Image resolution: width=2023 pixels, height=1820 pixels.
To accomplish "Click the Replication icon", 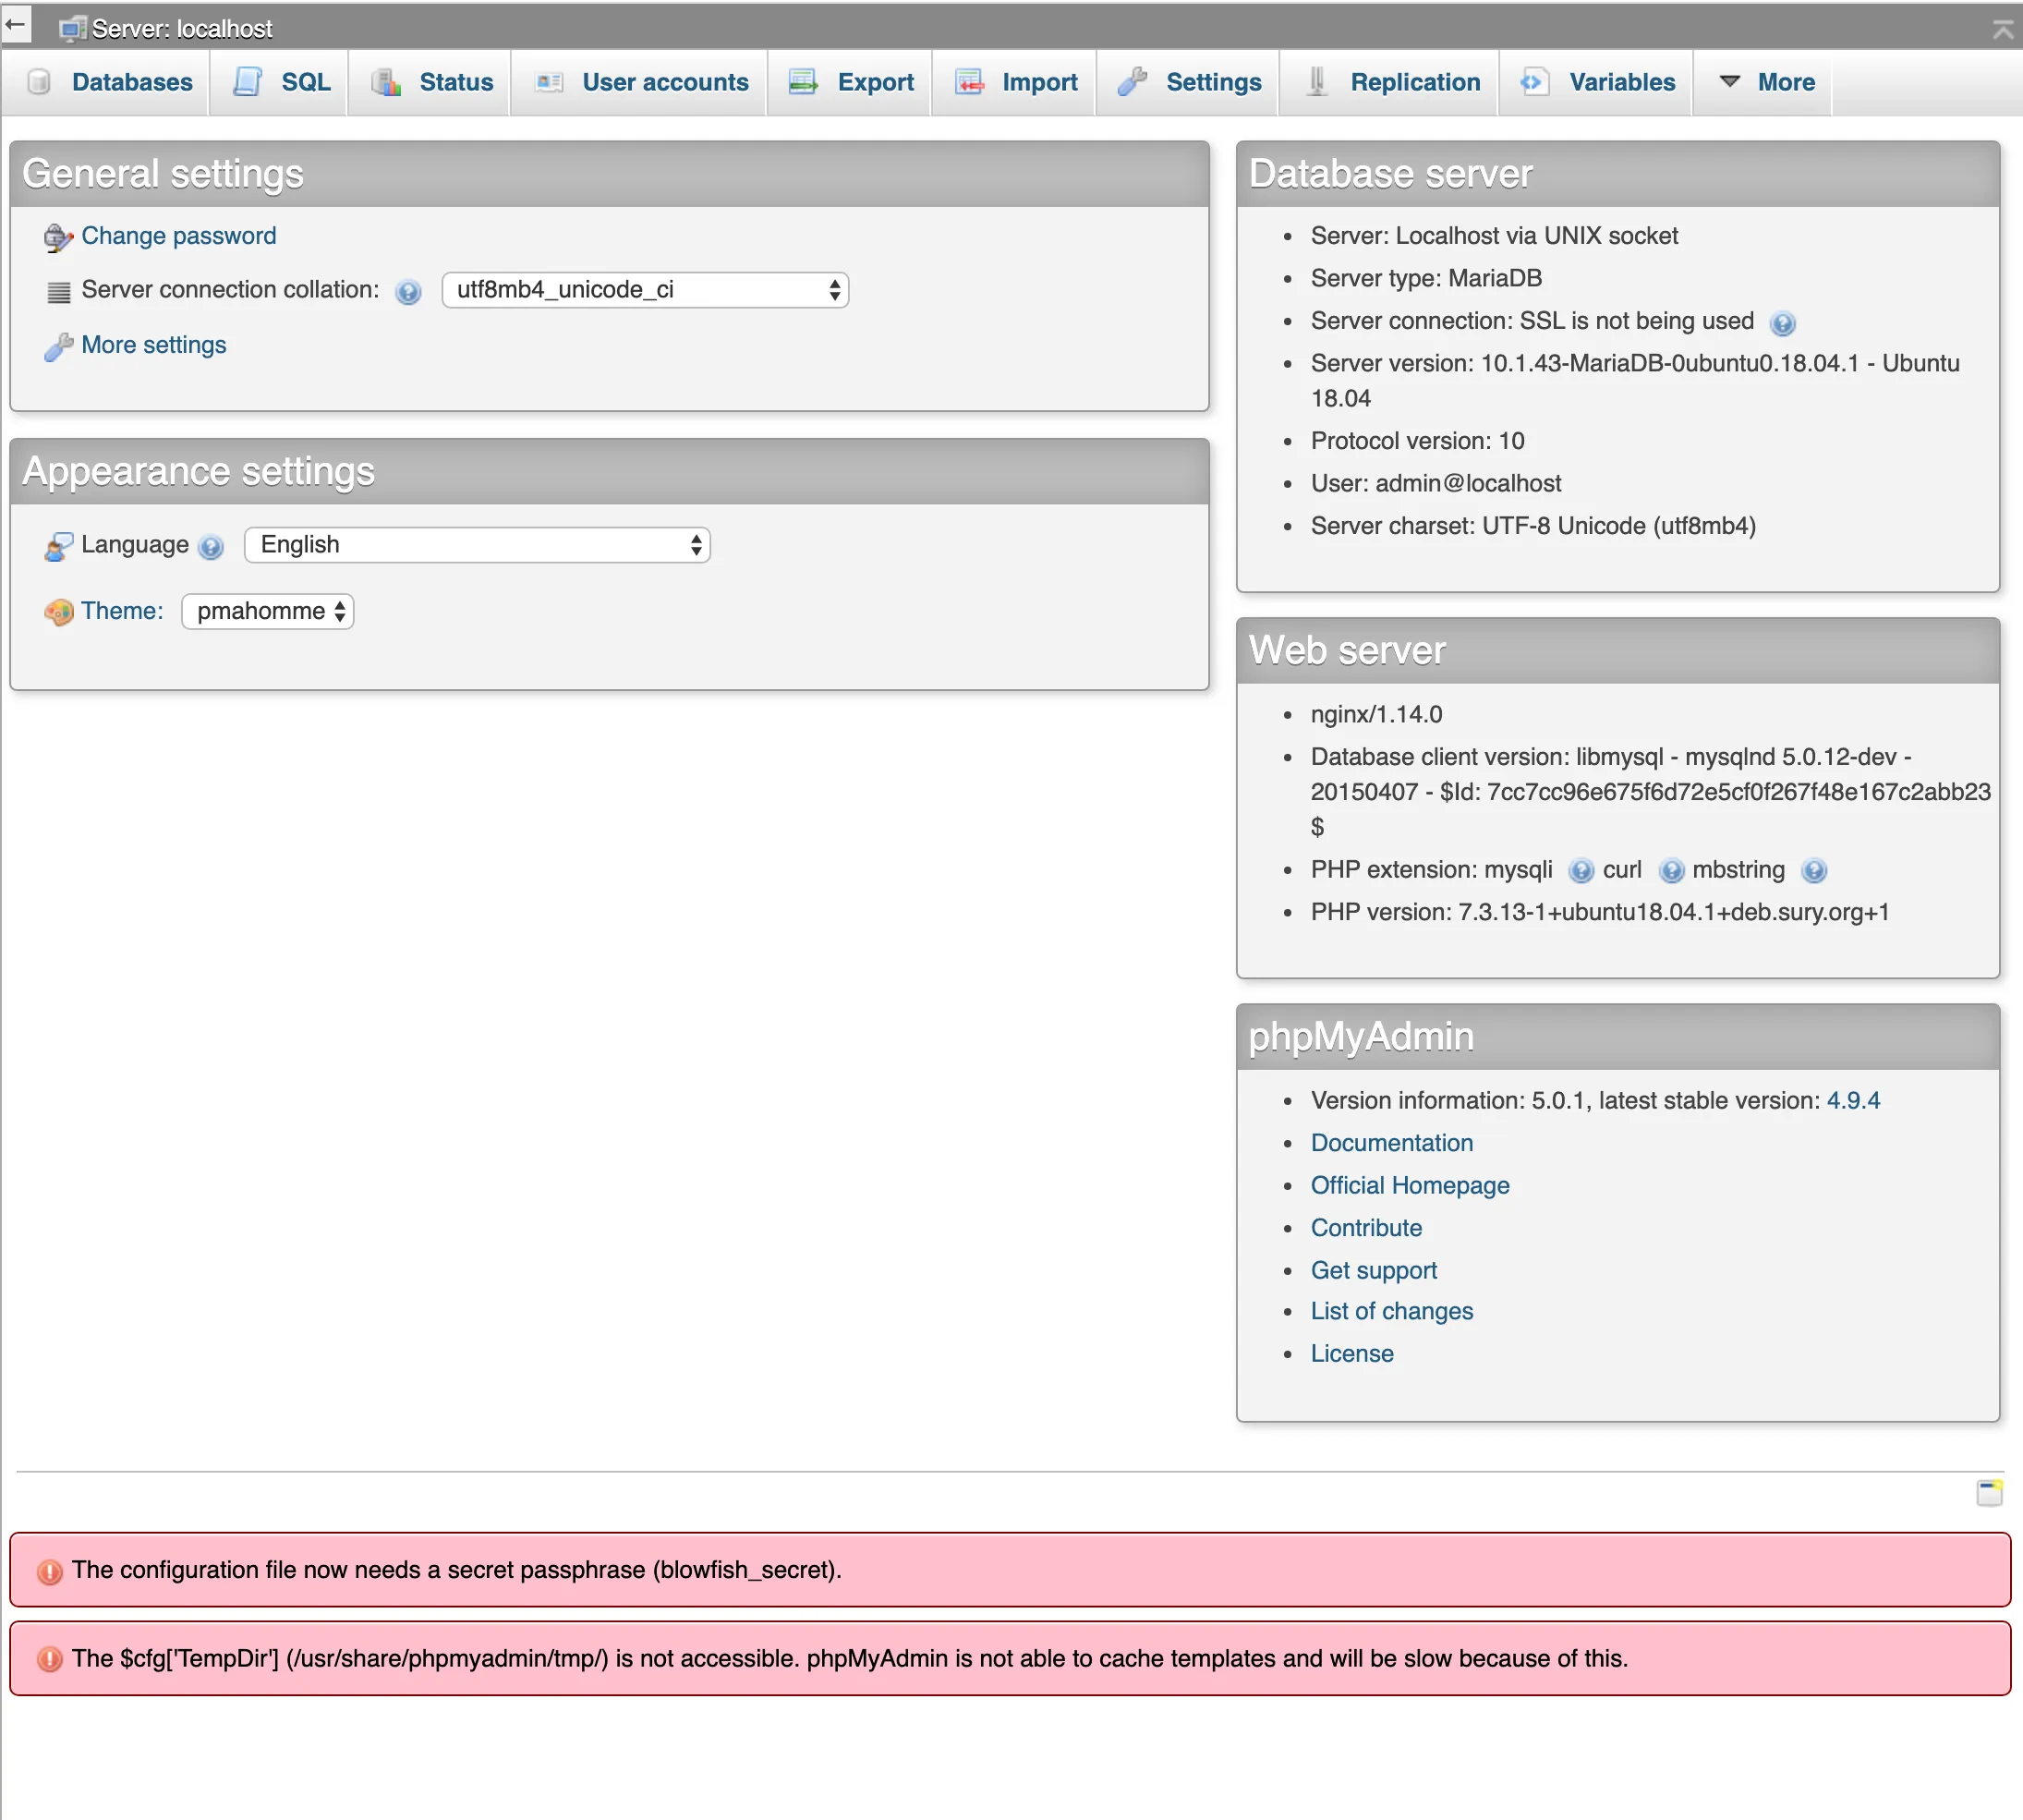I will (x=1317, y=82).
